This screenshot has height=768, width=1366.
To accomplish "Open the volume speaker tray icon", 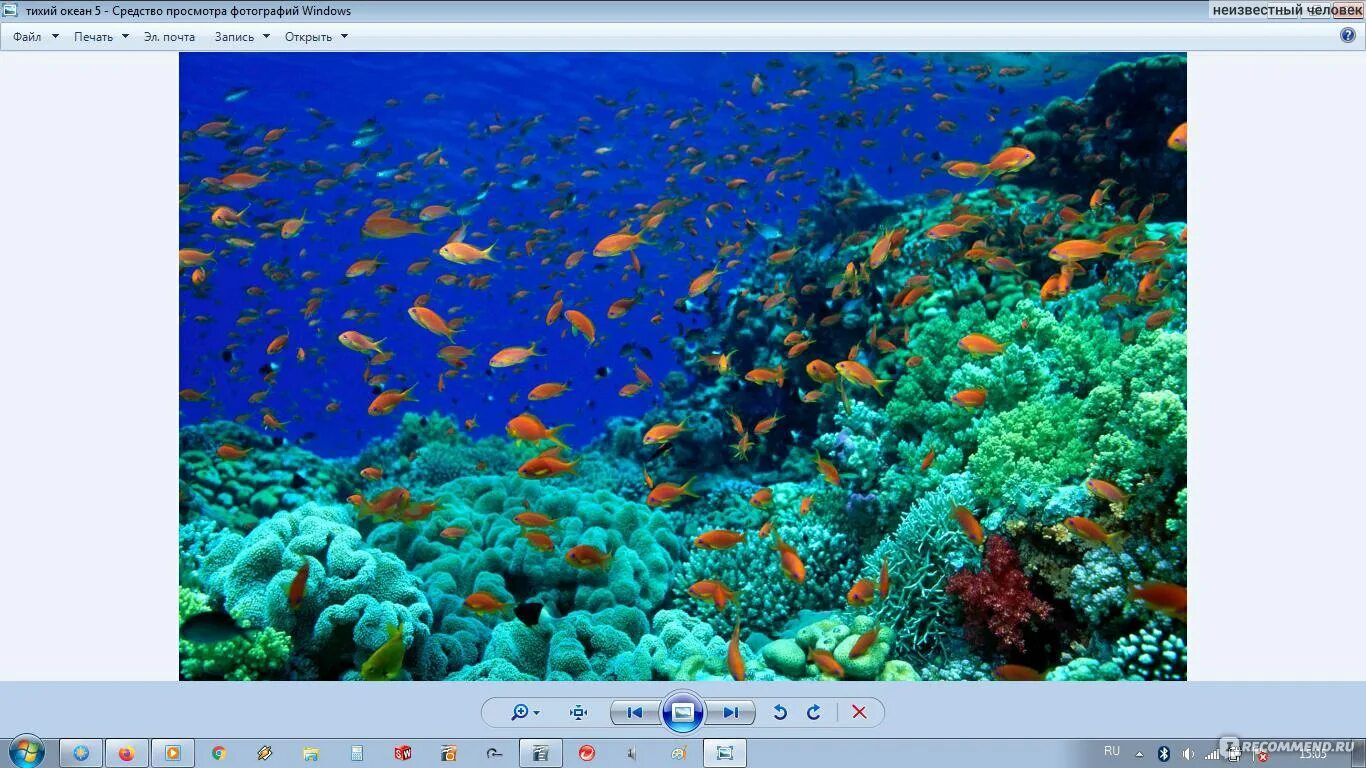I will point(1188,753).
